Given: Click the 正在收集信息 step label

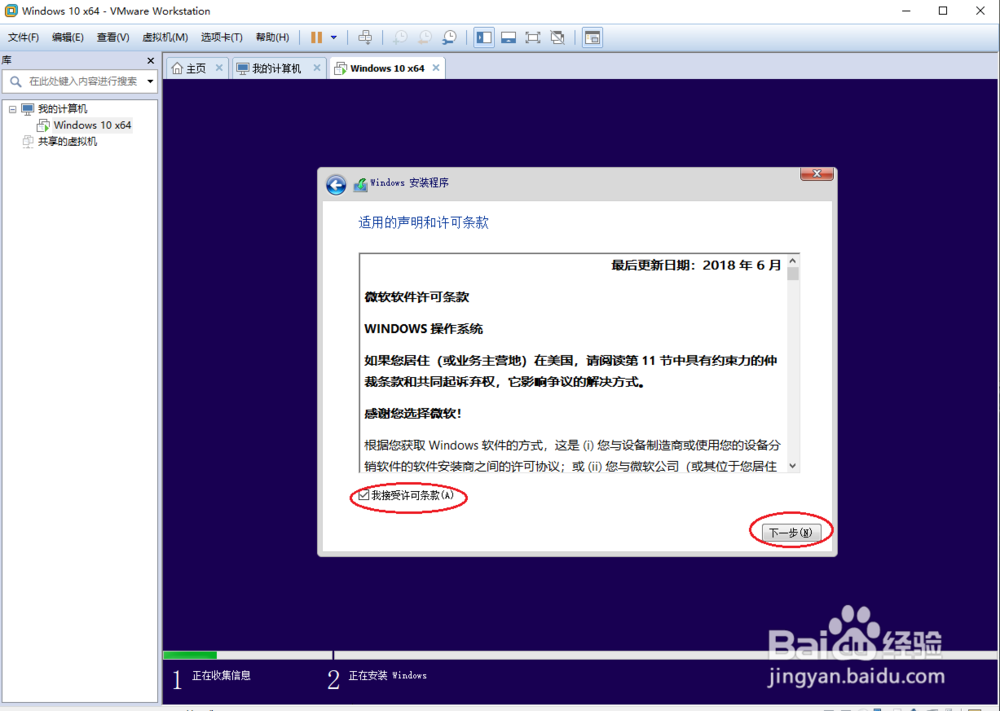Looking at the screenshot, I should 221,676.
